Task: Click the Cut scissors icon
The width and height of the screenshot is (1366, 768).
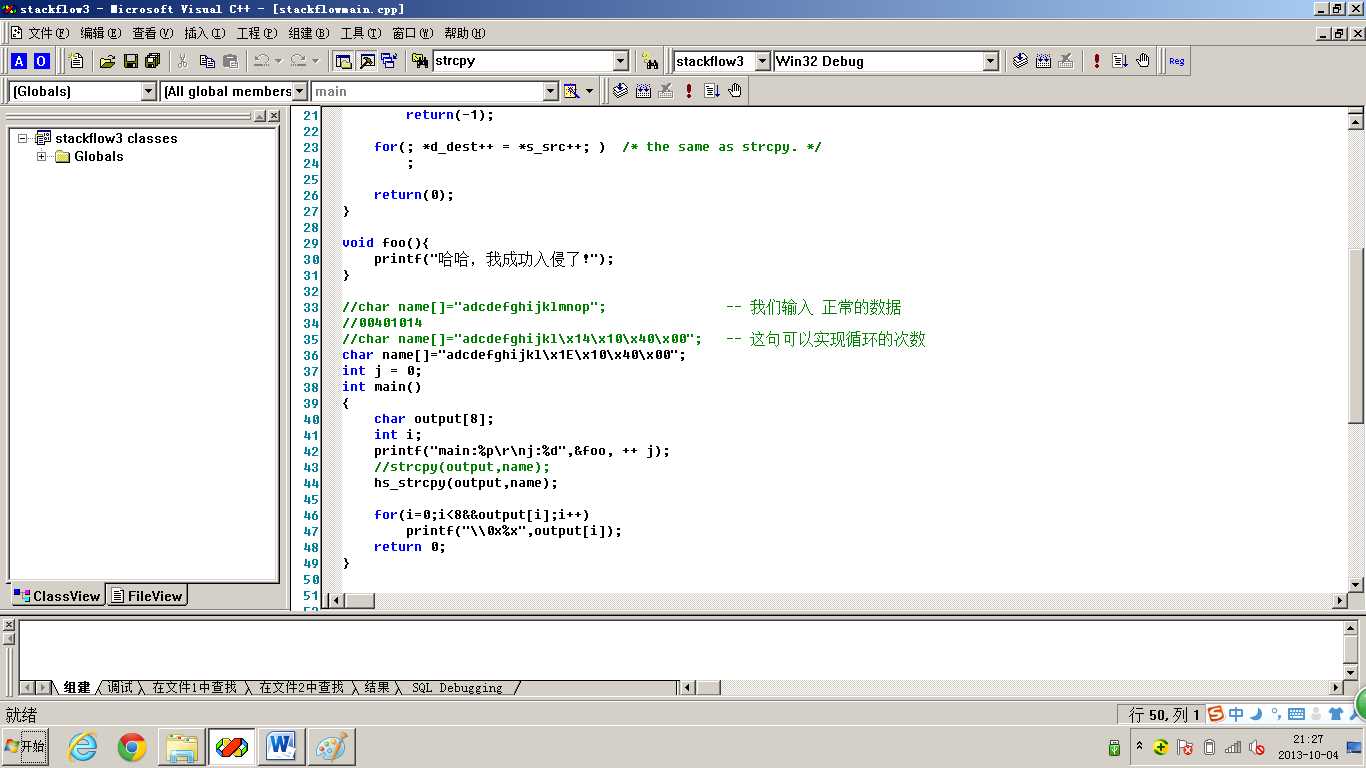Action: pyautogui.click(x=183, y=61)
